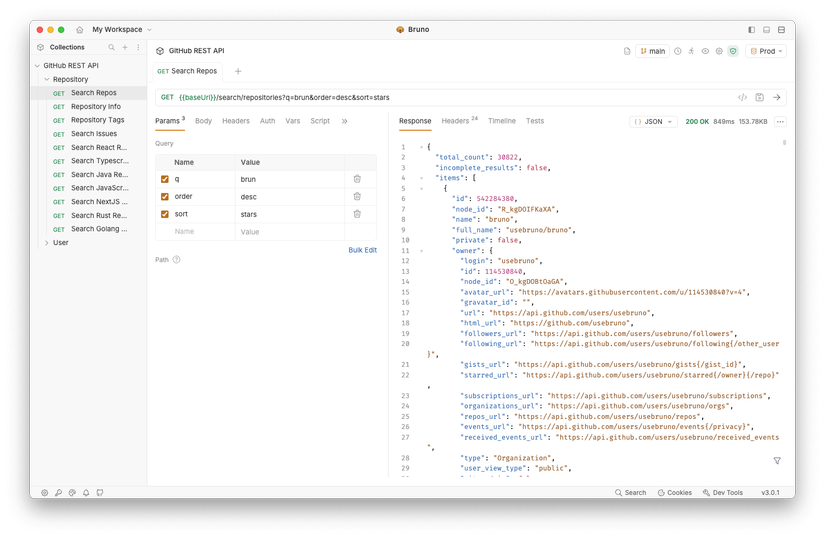Send the request with the arrow icon

(x=777, y=97)
